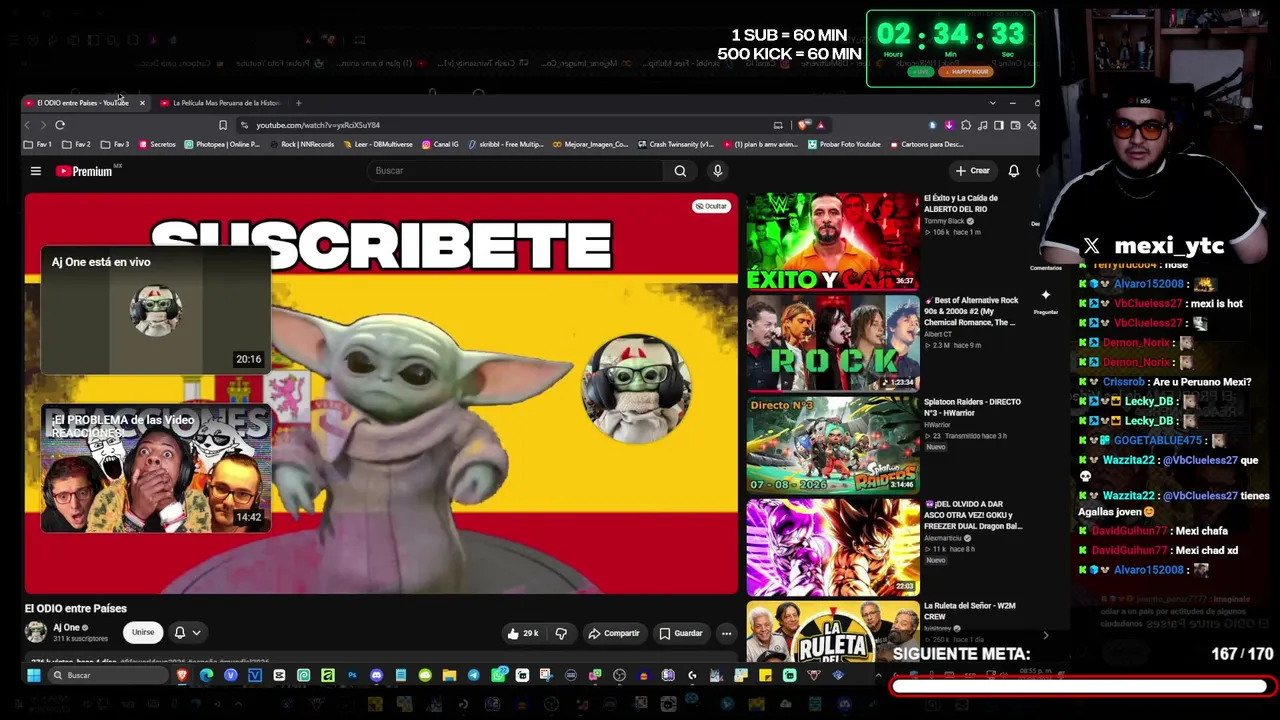Click the Crear button
This screenshot has width=1280, height=720.
point(972,171)
